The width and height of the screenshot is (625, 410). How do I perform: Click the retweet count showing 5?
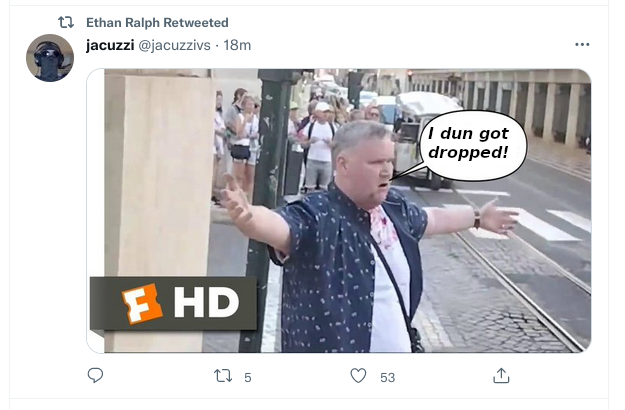pyautogui.click(x=248, y=377)
